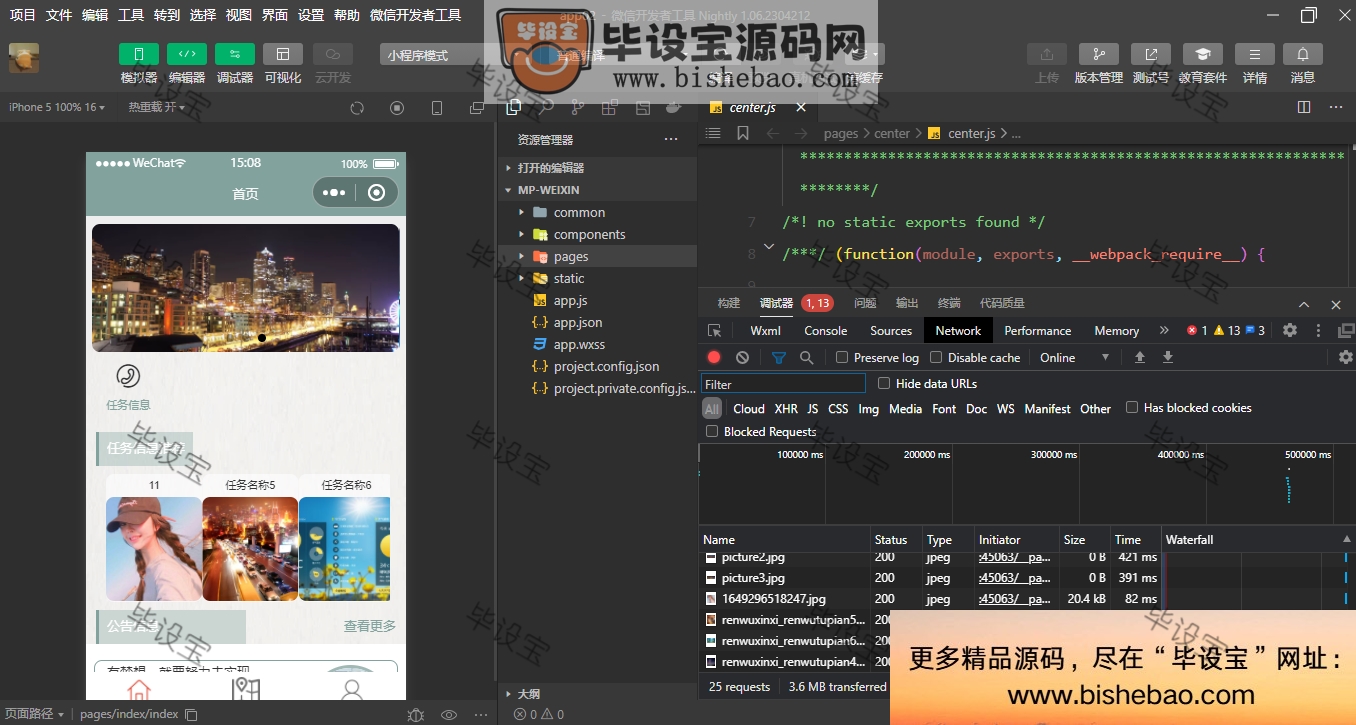
Task: Open DevTools settings gear
Action: (x=1290, y=330)
